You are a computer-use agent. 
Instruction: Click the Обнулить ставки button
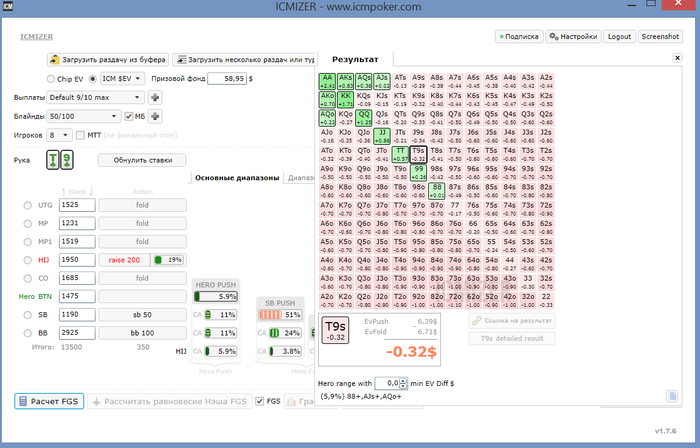[x=142, y=160]
